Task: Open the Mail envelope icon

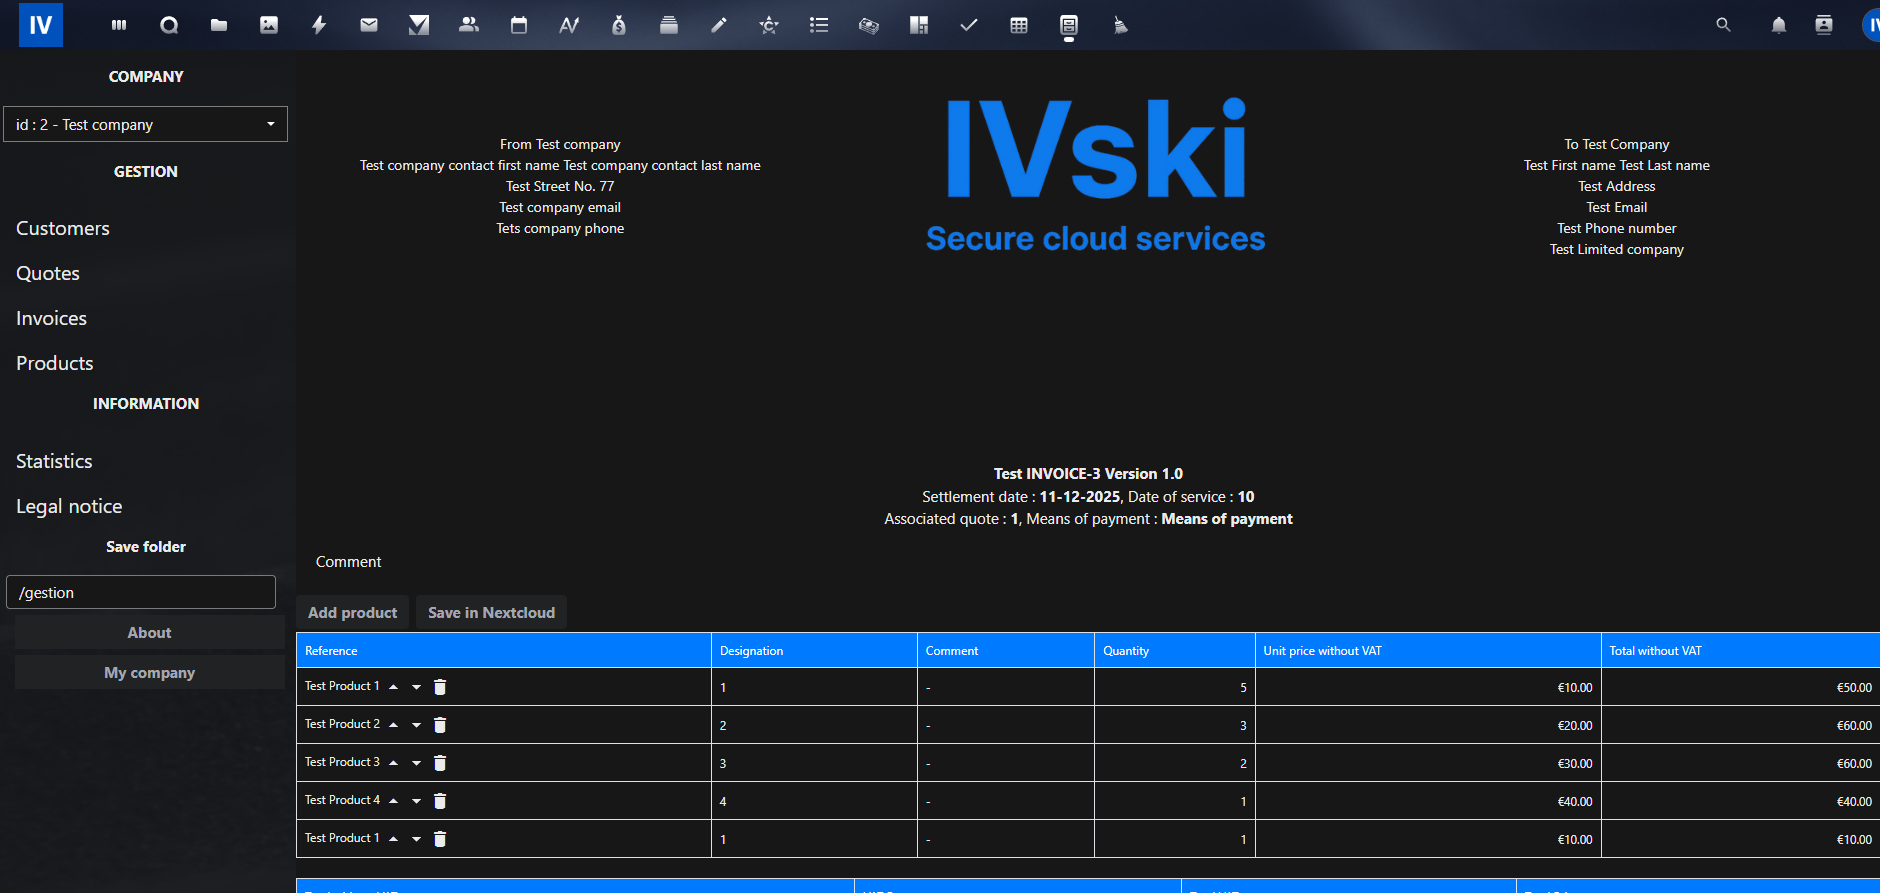Action: click(369, 25)
